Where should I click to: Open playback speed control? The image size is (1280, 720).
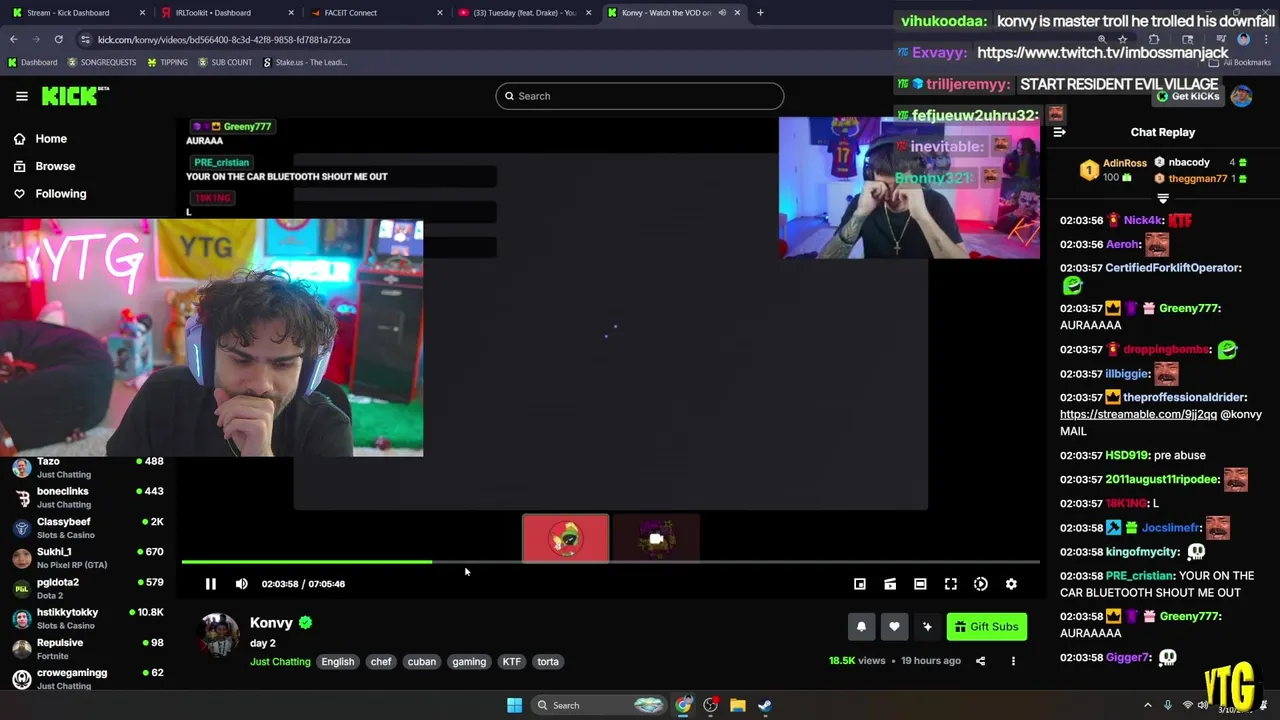tap(981, 584)
